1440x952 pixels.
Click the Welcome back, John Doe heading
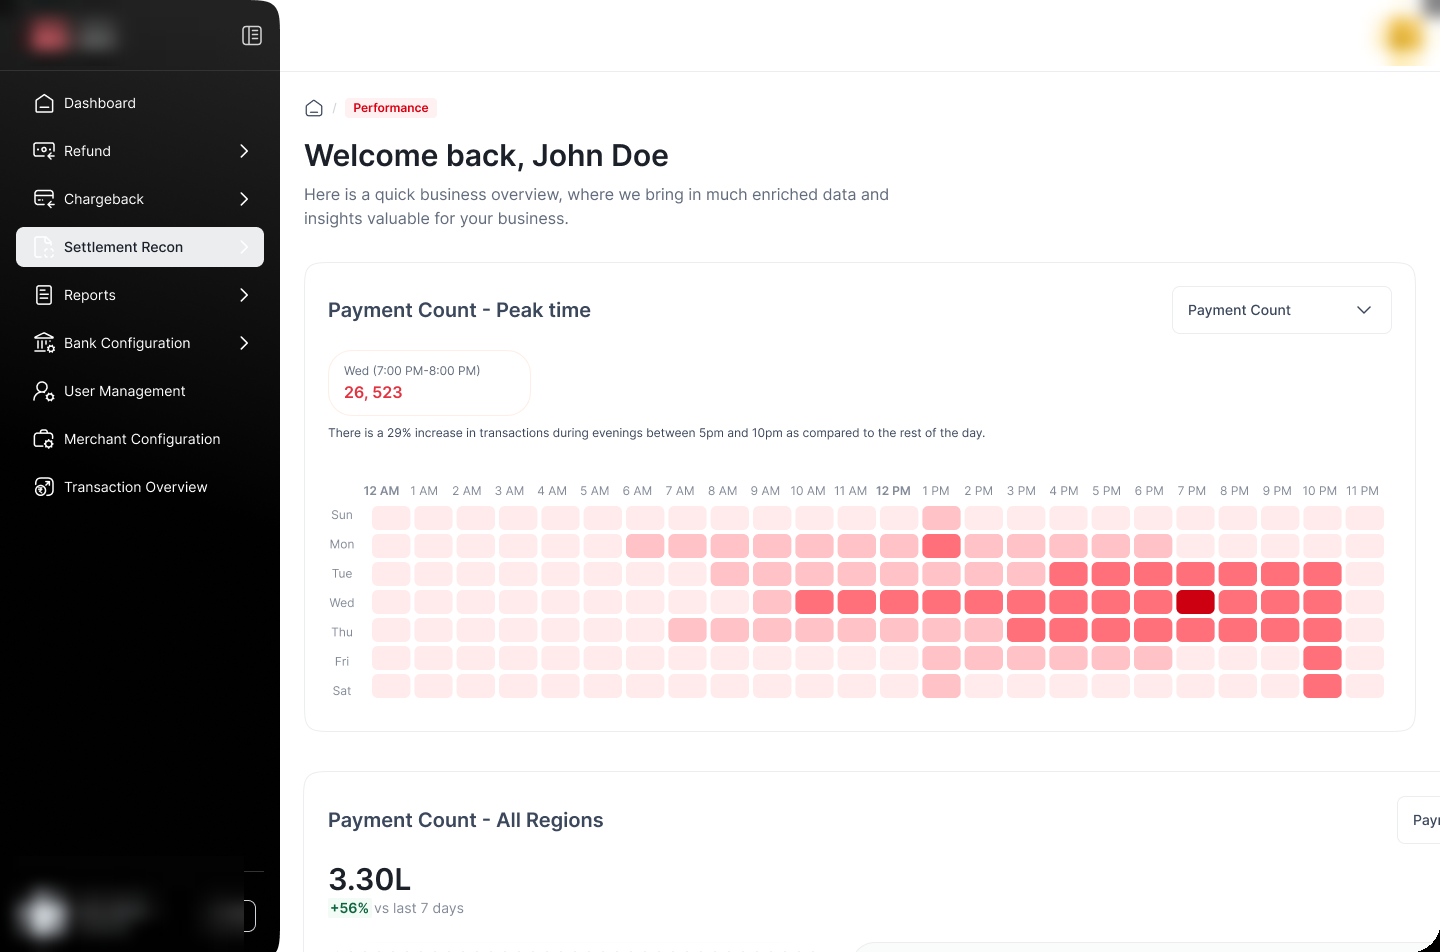(486, 156)
